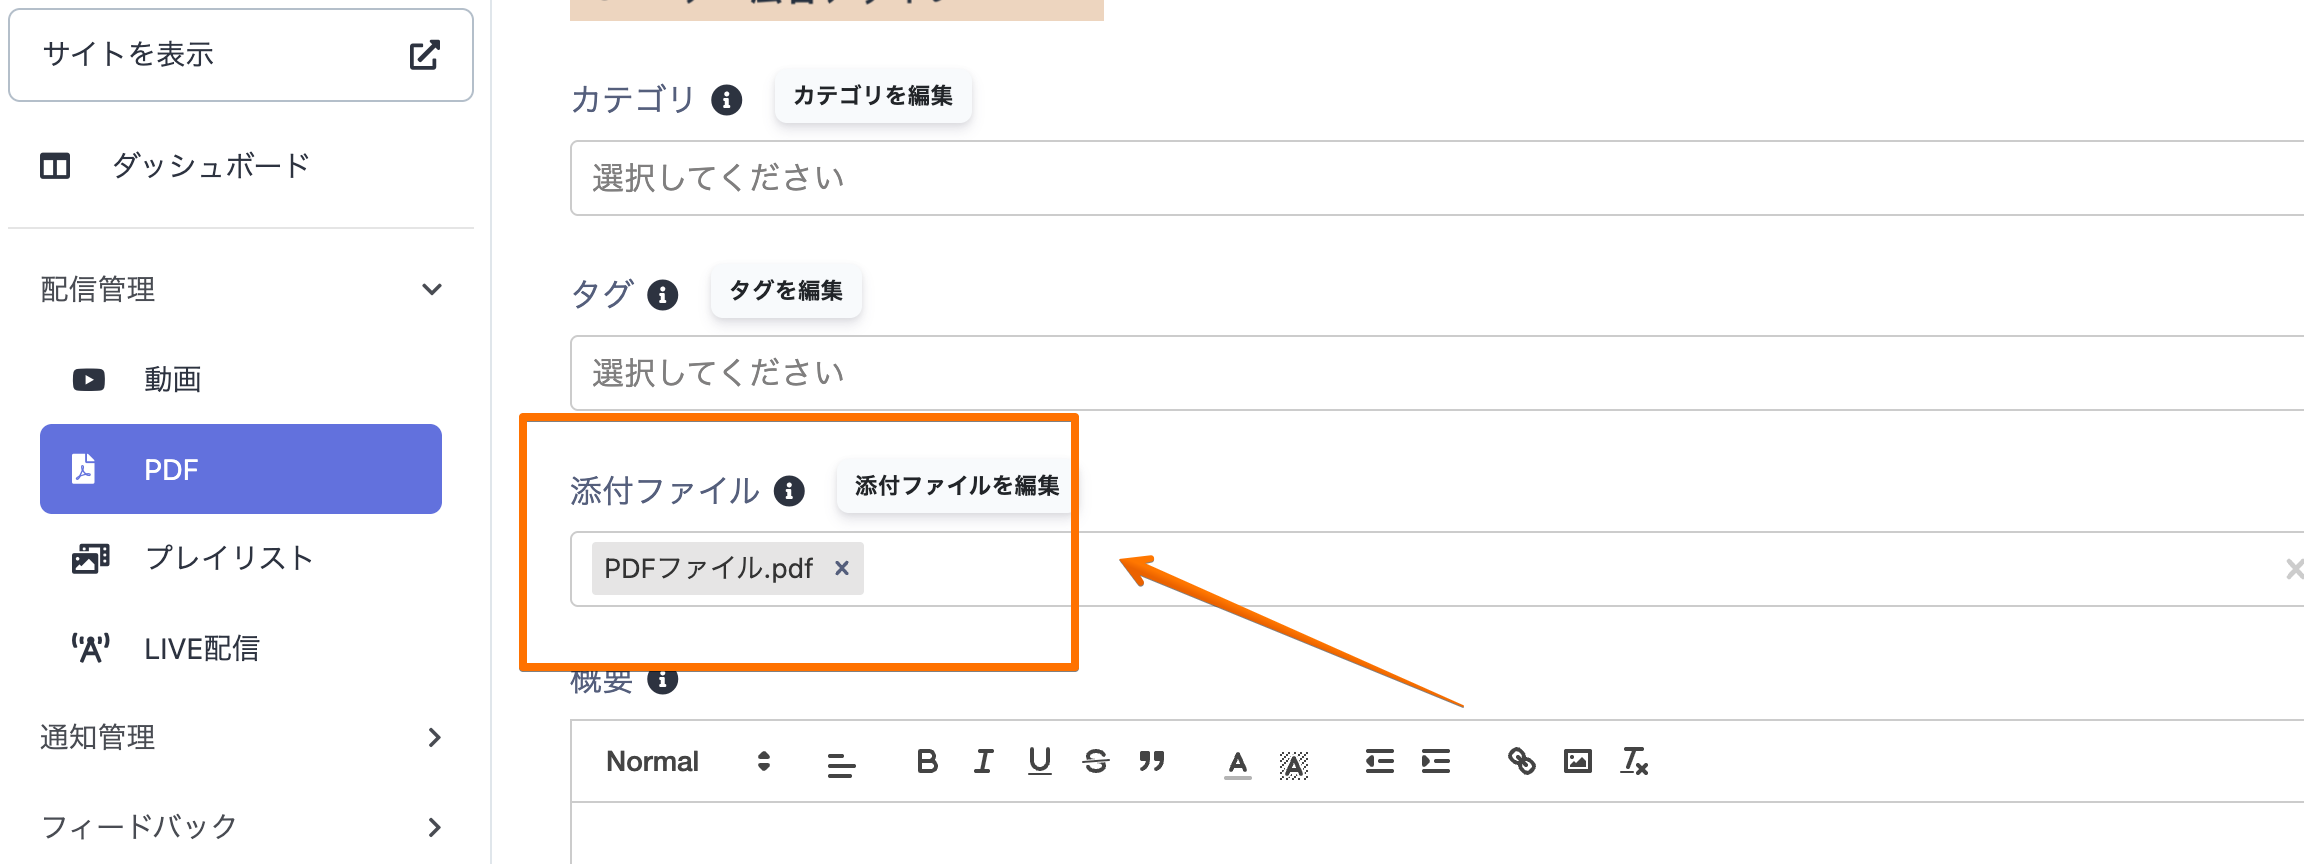Remove the PDFファイル.pdf attachment tag
Viewport: 2304px width, 864px height.
(x=842, y=568)
